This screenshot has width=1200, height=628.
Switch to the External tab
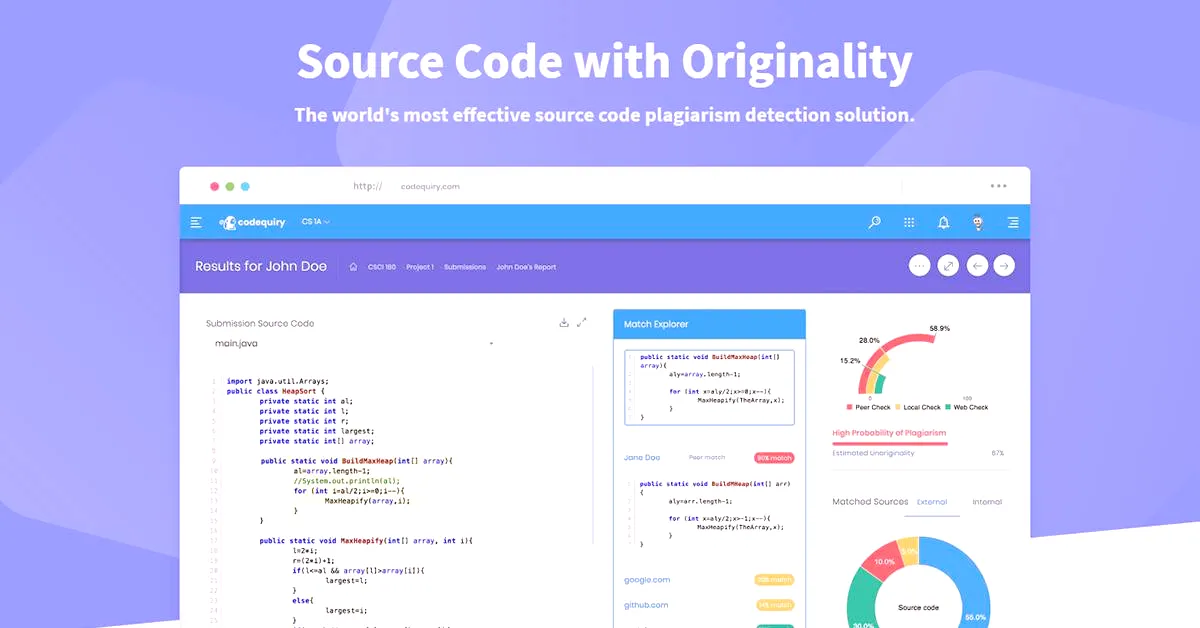point(931,502)
